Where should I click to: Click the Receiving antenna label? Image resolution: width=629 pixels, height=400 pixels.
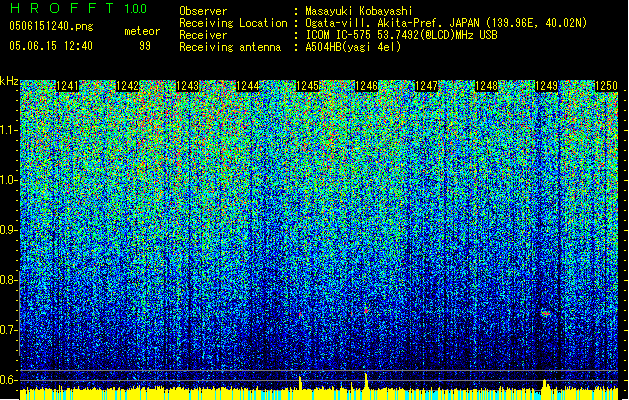[230, 47]
